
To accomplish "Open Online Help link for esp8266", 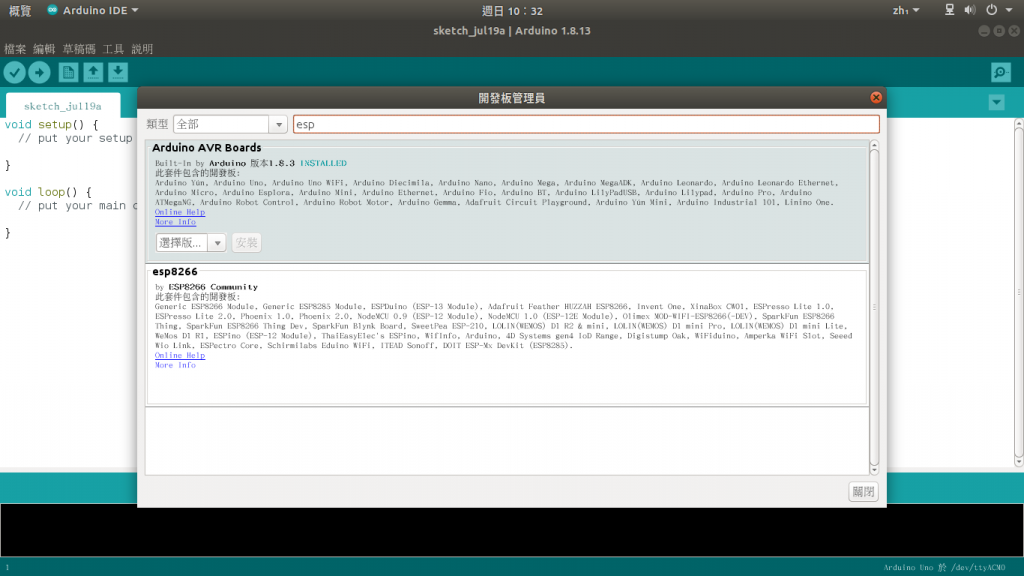I will [x=180, y=355].
